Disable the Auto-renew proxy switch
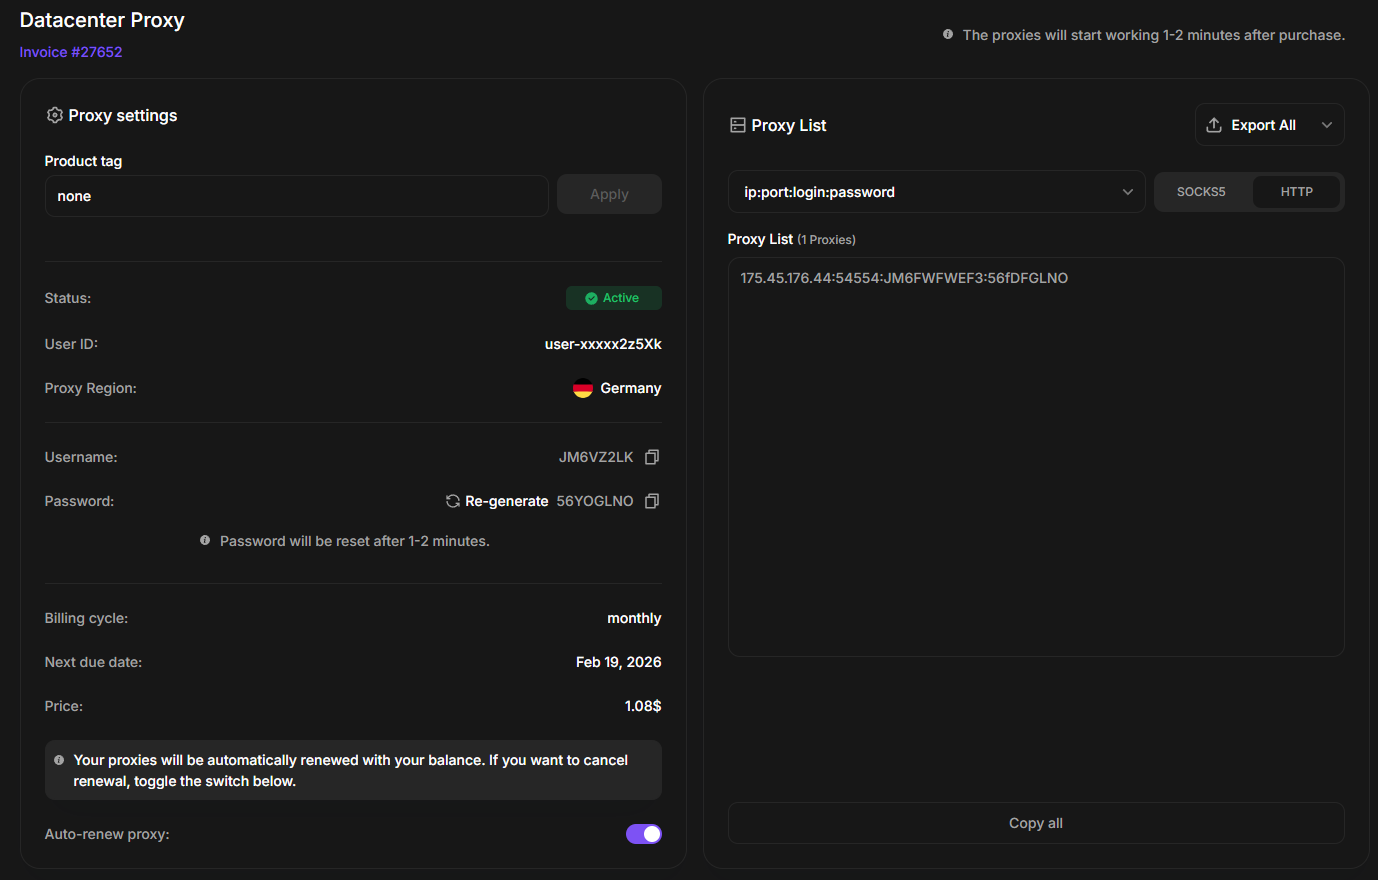This screenshot has width=1378, height=880. pos(643,834)
